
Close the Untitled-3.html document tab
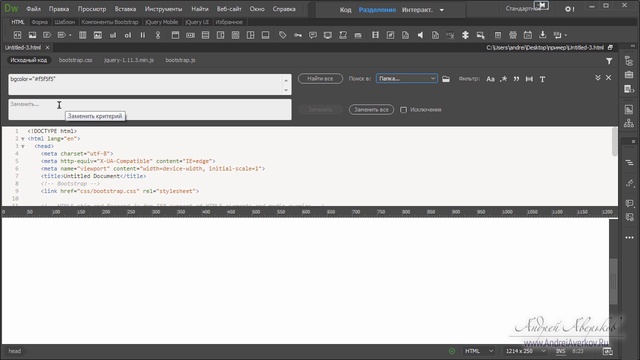47,48
